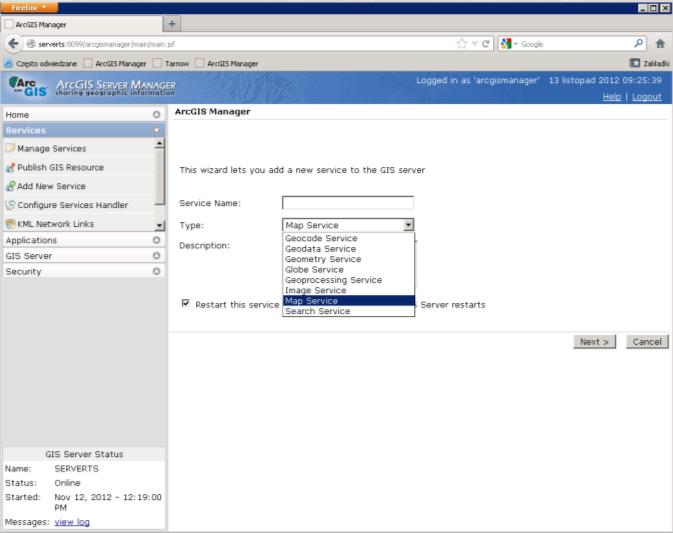The image size is (673, 533).
Task: Click the Google search engine icon
Action: click(506, 44)
